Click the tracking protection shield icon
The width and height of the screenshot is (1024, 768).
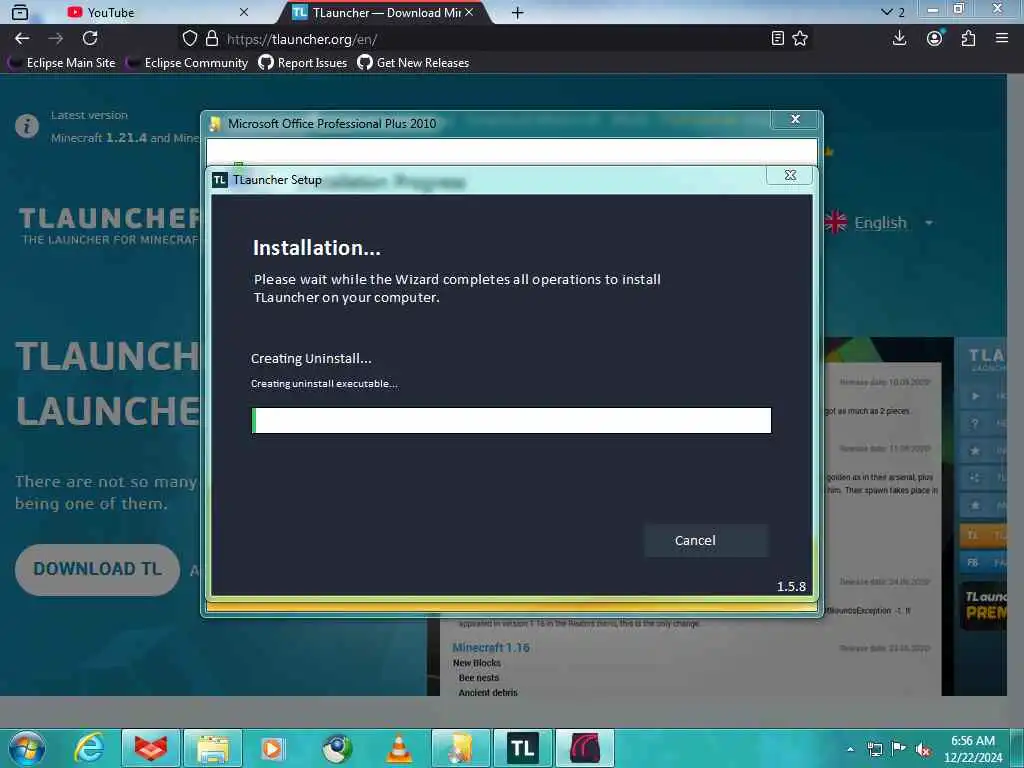tap(189, 39)
